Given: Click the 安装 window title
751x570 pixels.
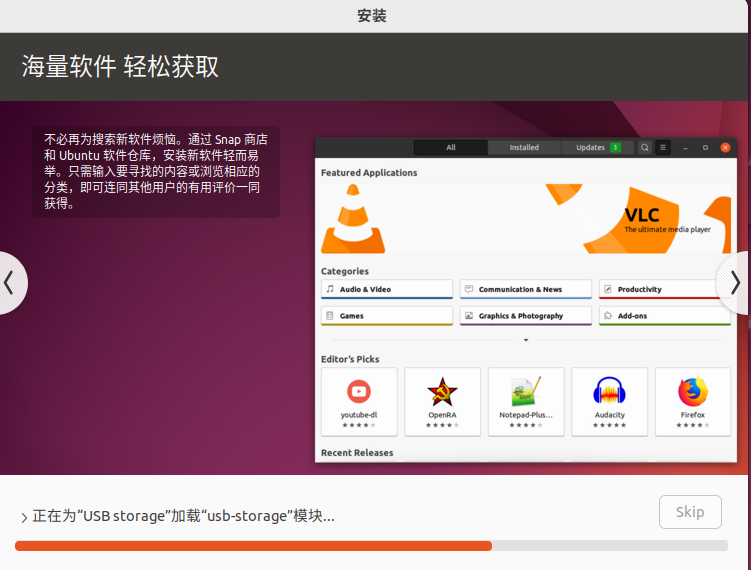Looking at the screenshot, I should click(372, 16).
